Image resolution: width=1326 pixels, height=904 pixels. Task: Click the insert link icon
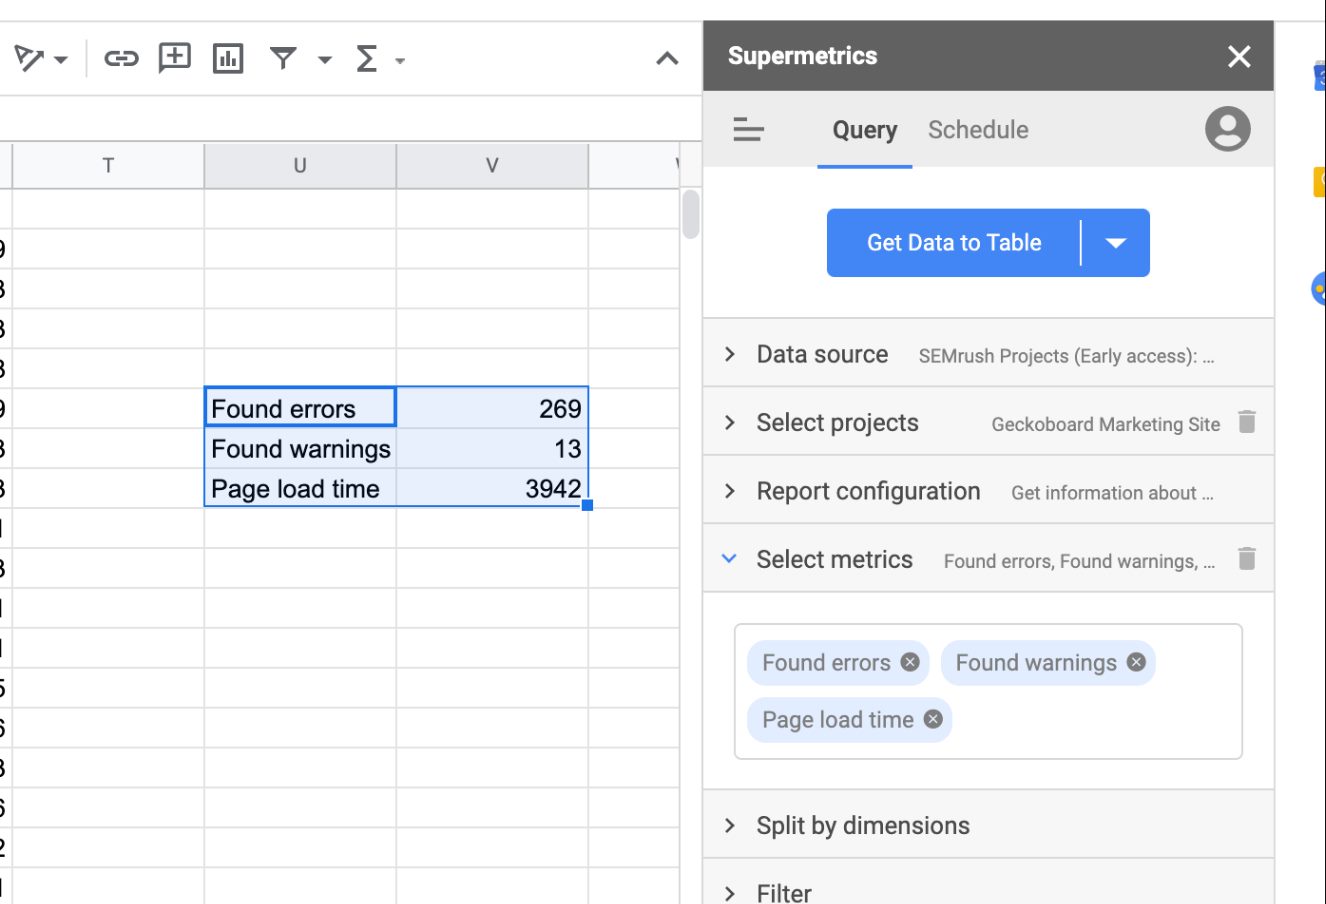(x=121, y=59)
